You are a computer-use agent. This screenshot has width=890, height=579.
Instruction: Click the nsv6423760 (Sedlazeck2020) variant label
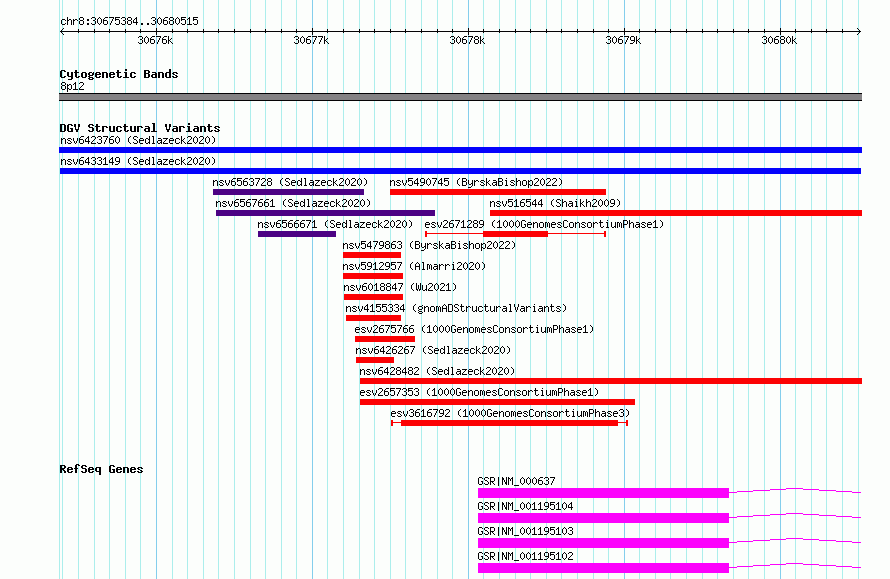pos(138,140)
